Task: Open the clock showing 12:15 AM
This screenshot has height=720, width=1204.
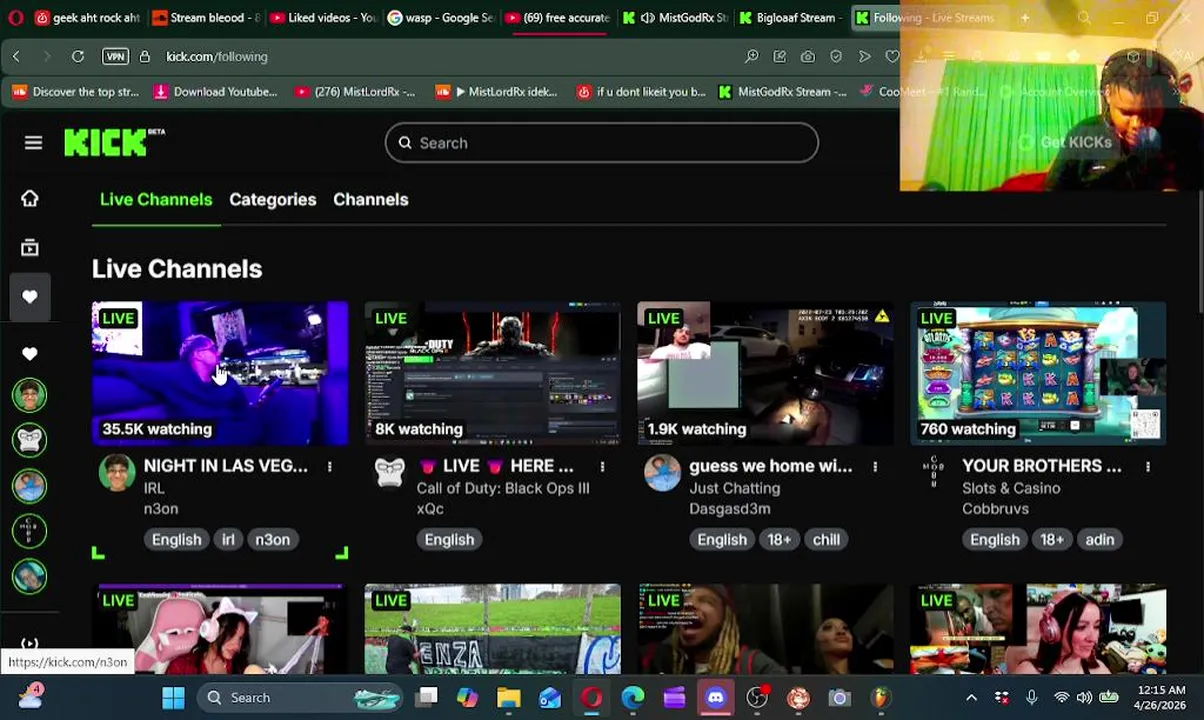Action: (x=1160, y=697)
